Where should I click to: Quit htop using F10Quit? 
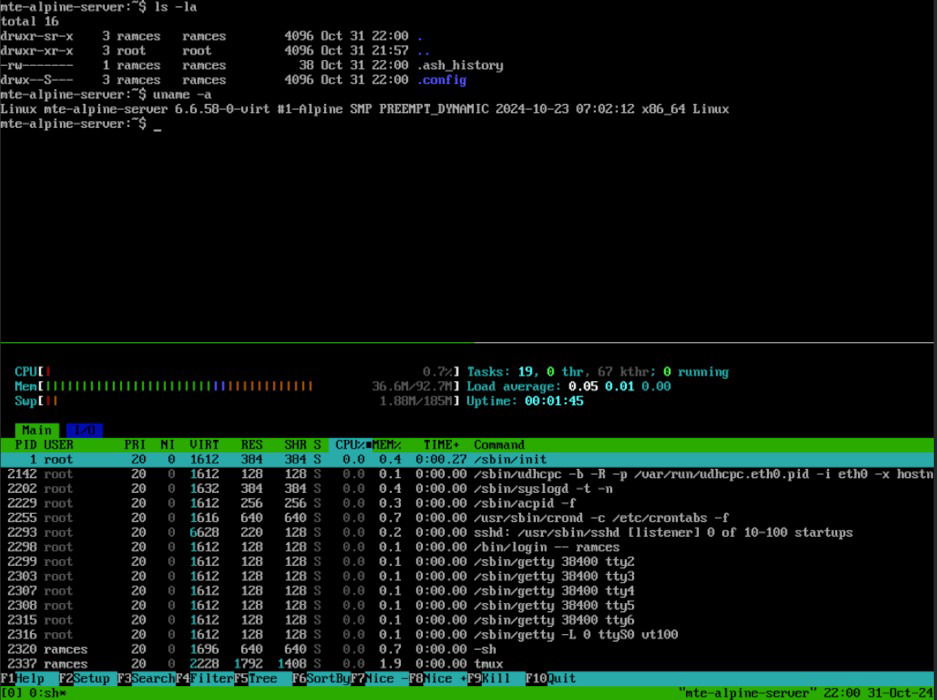[x=550, y=677]
